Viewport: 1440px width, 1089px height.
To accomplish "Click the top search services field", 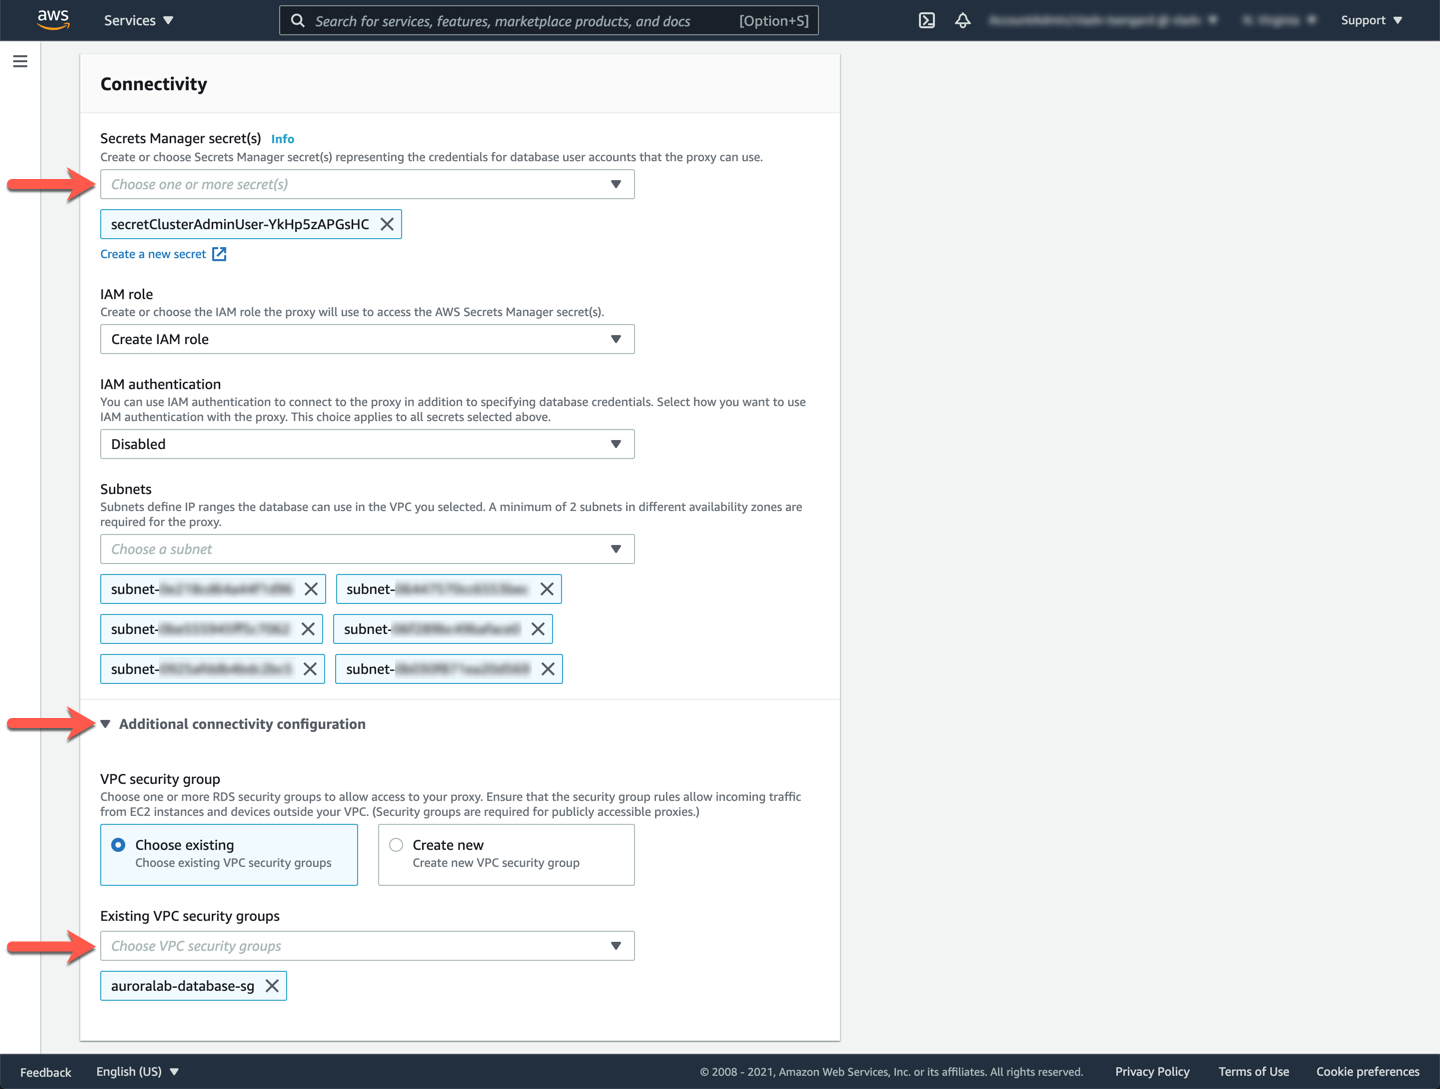I will pyautogui.click(x=520, y=20).
